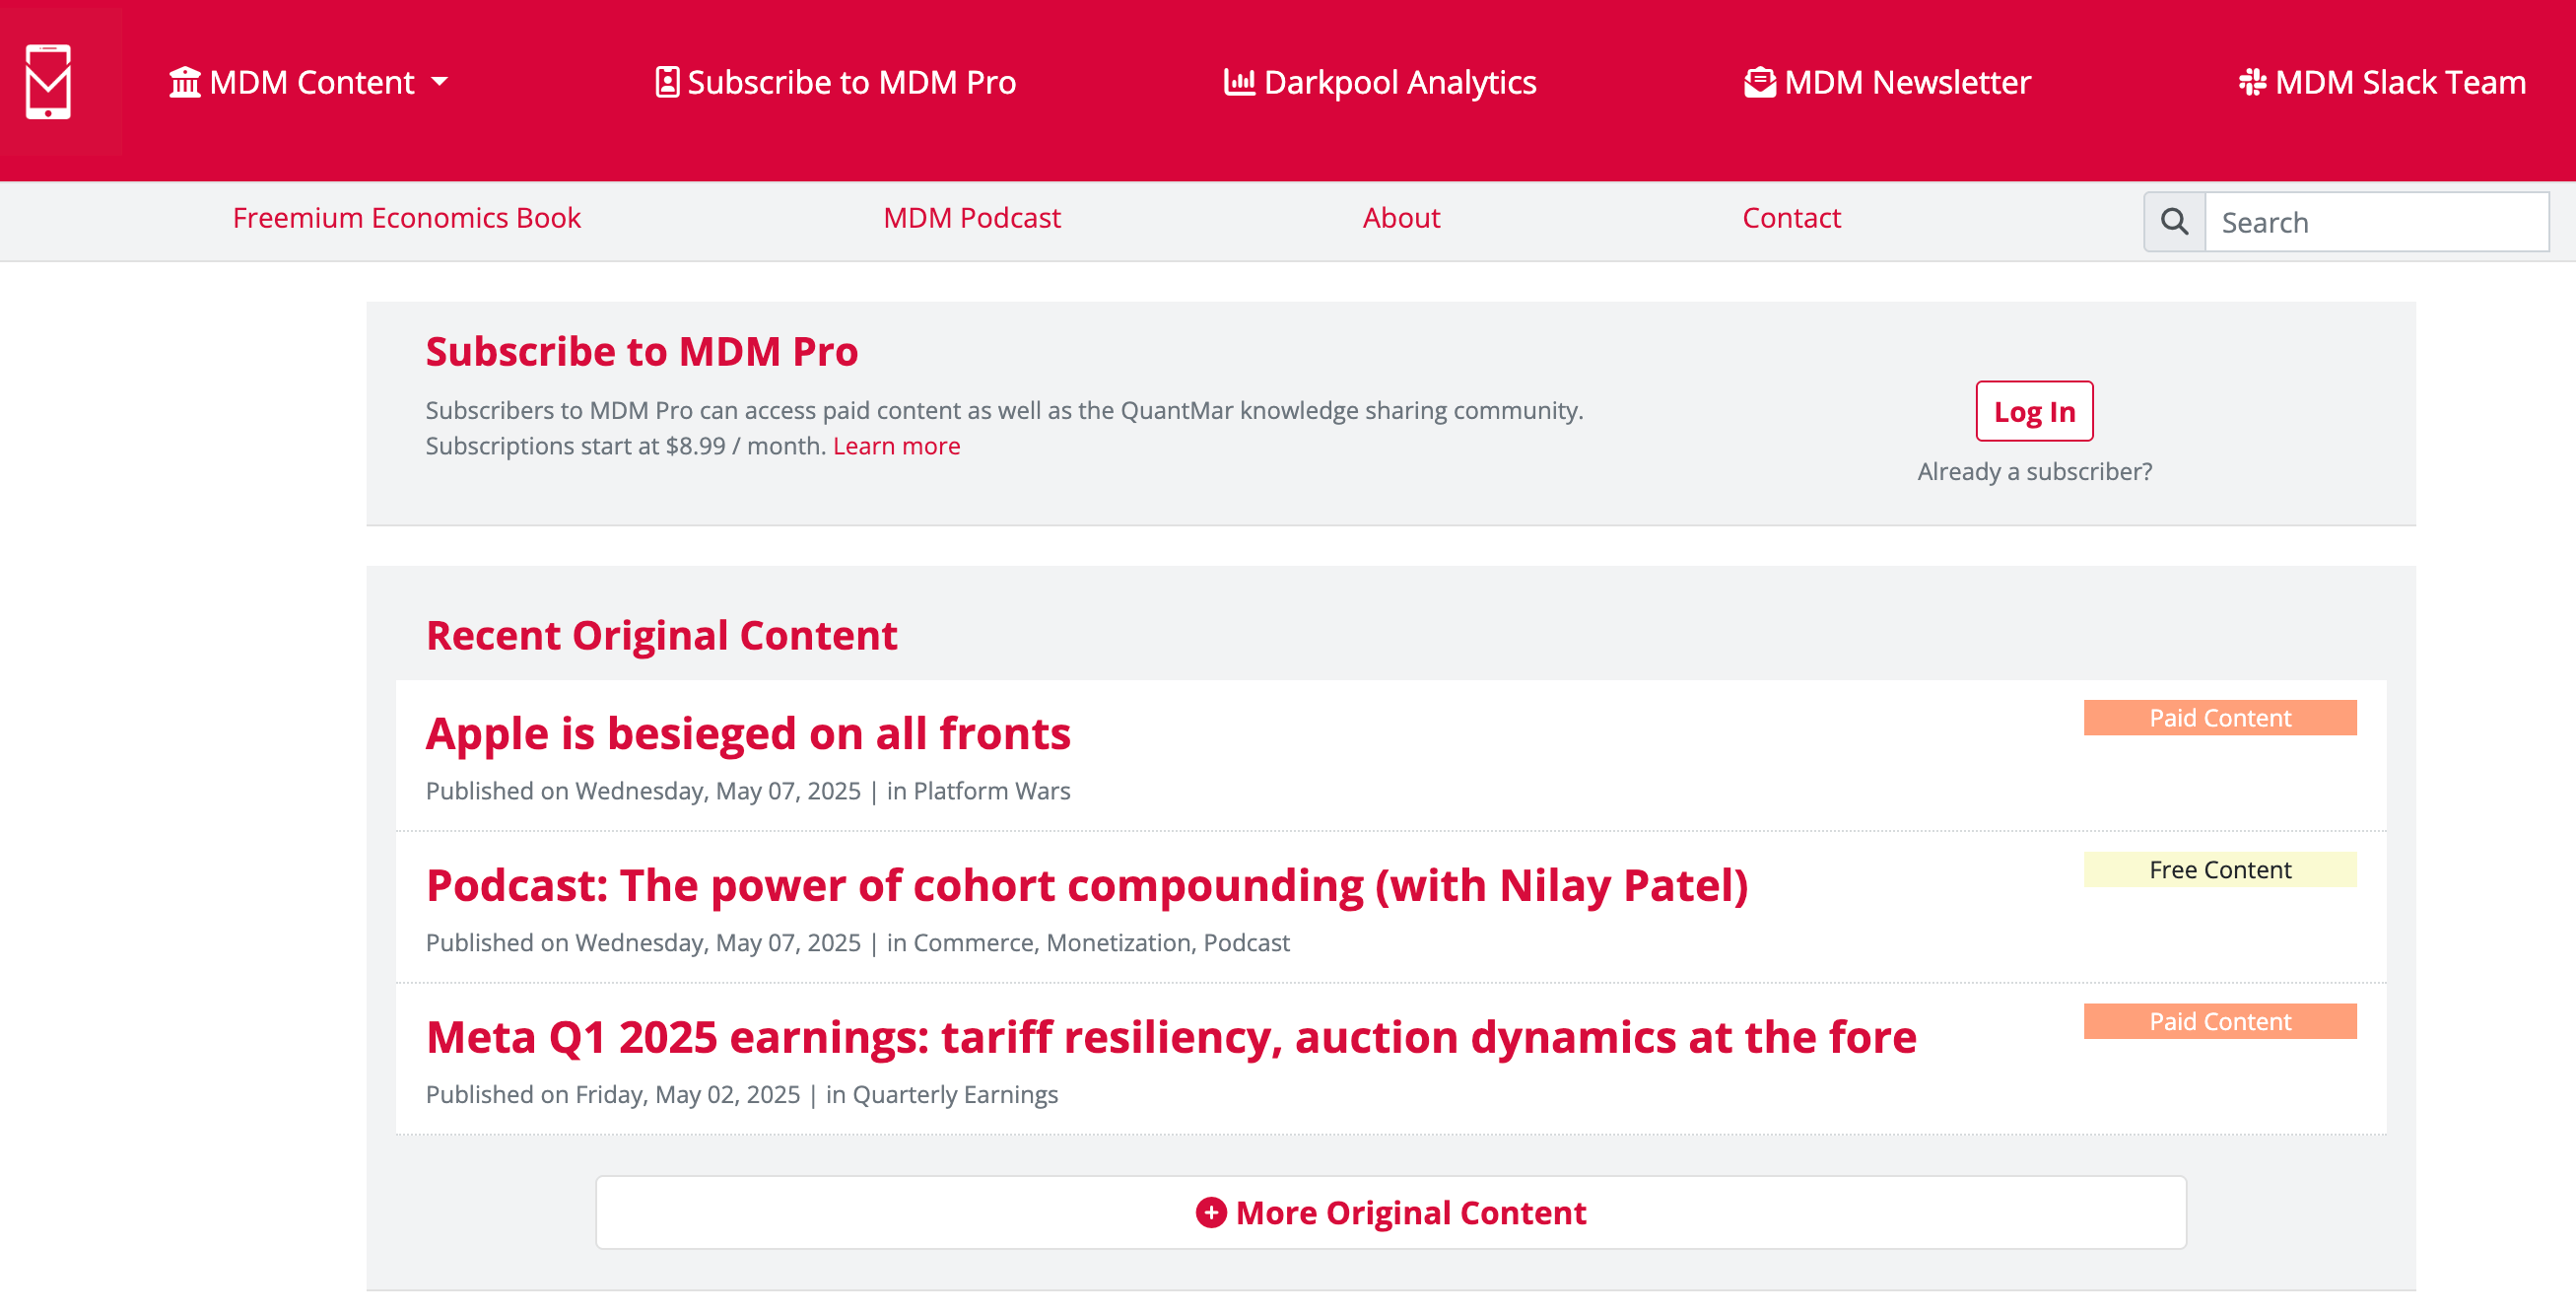
Task: Go to the MDM Podcast menu item
Action: pos(971,218)
